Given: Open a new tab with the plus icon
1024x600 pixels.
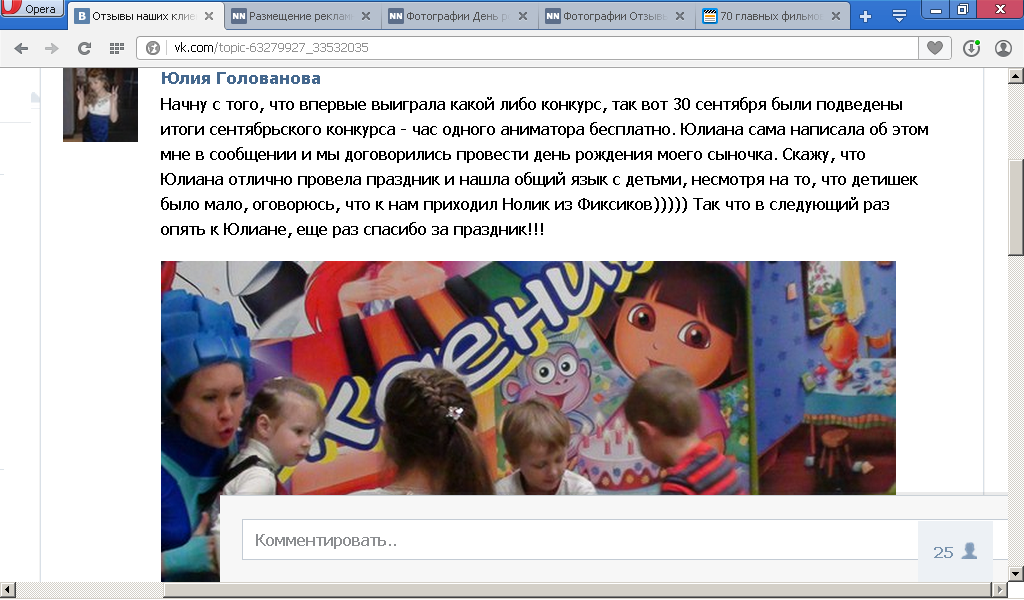Looking at the screenshot, I should 865,16.
